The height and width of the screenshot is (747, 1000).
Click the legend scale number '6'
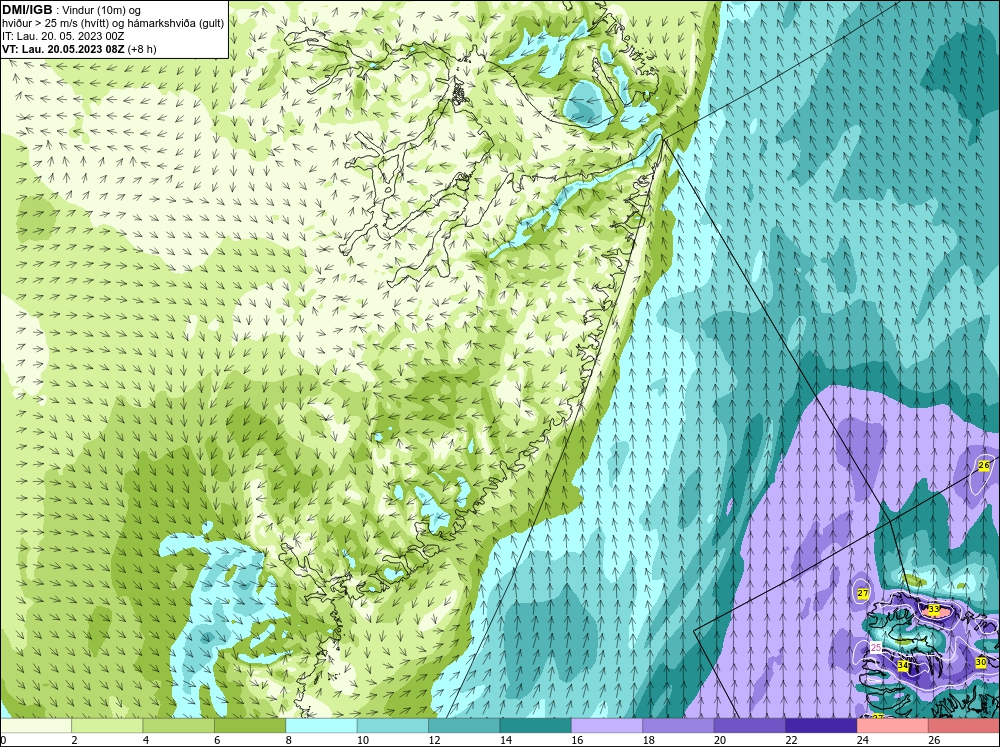[217, 740]
